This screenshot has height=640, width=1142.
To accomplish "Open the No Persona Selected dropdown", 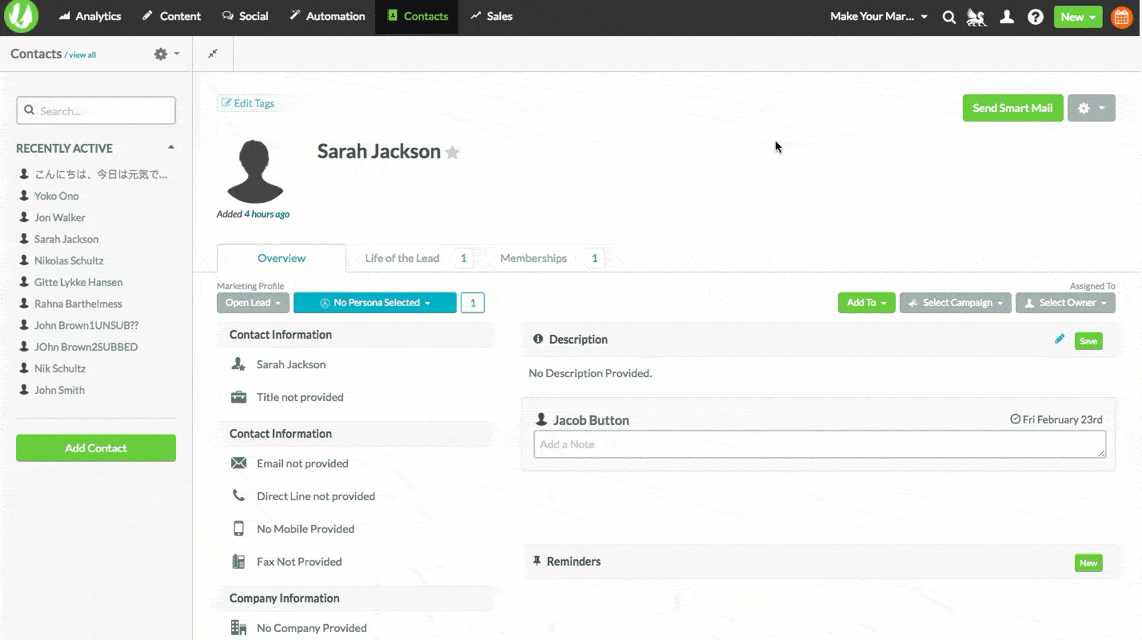I will click(375, 303).
